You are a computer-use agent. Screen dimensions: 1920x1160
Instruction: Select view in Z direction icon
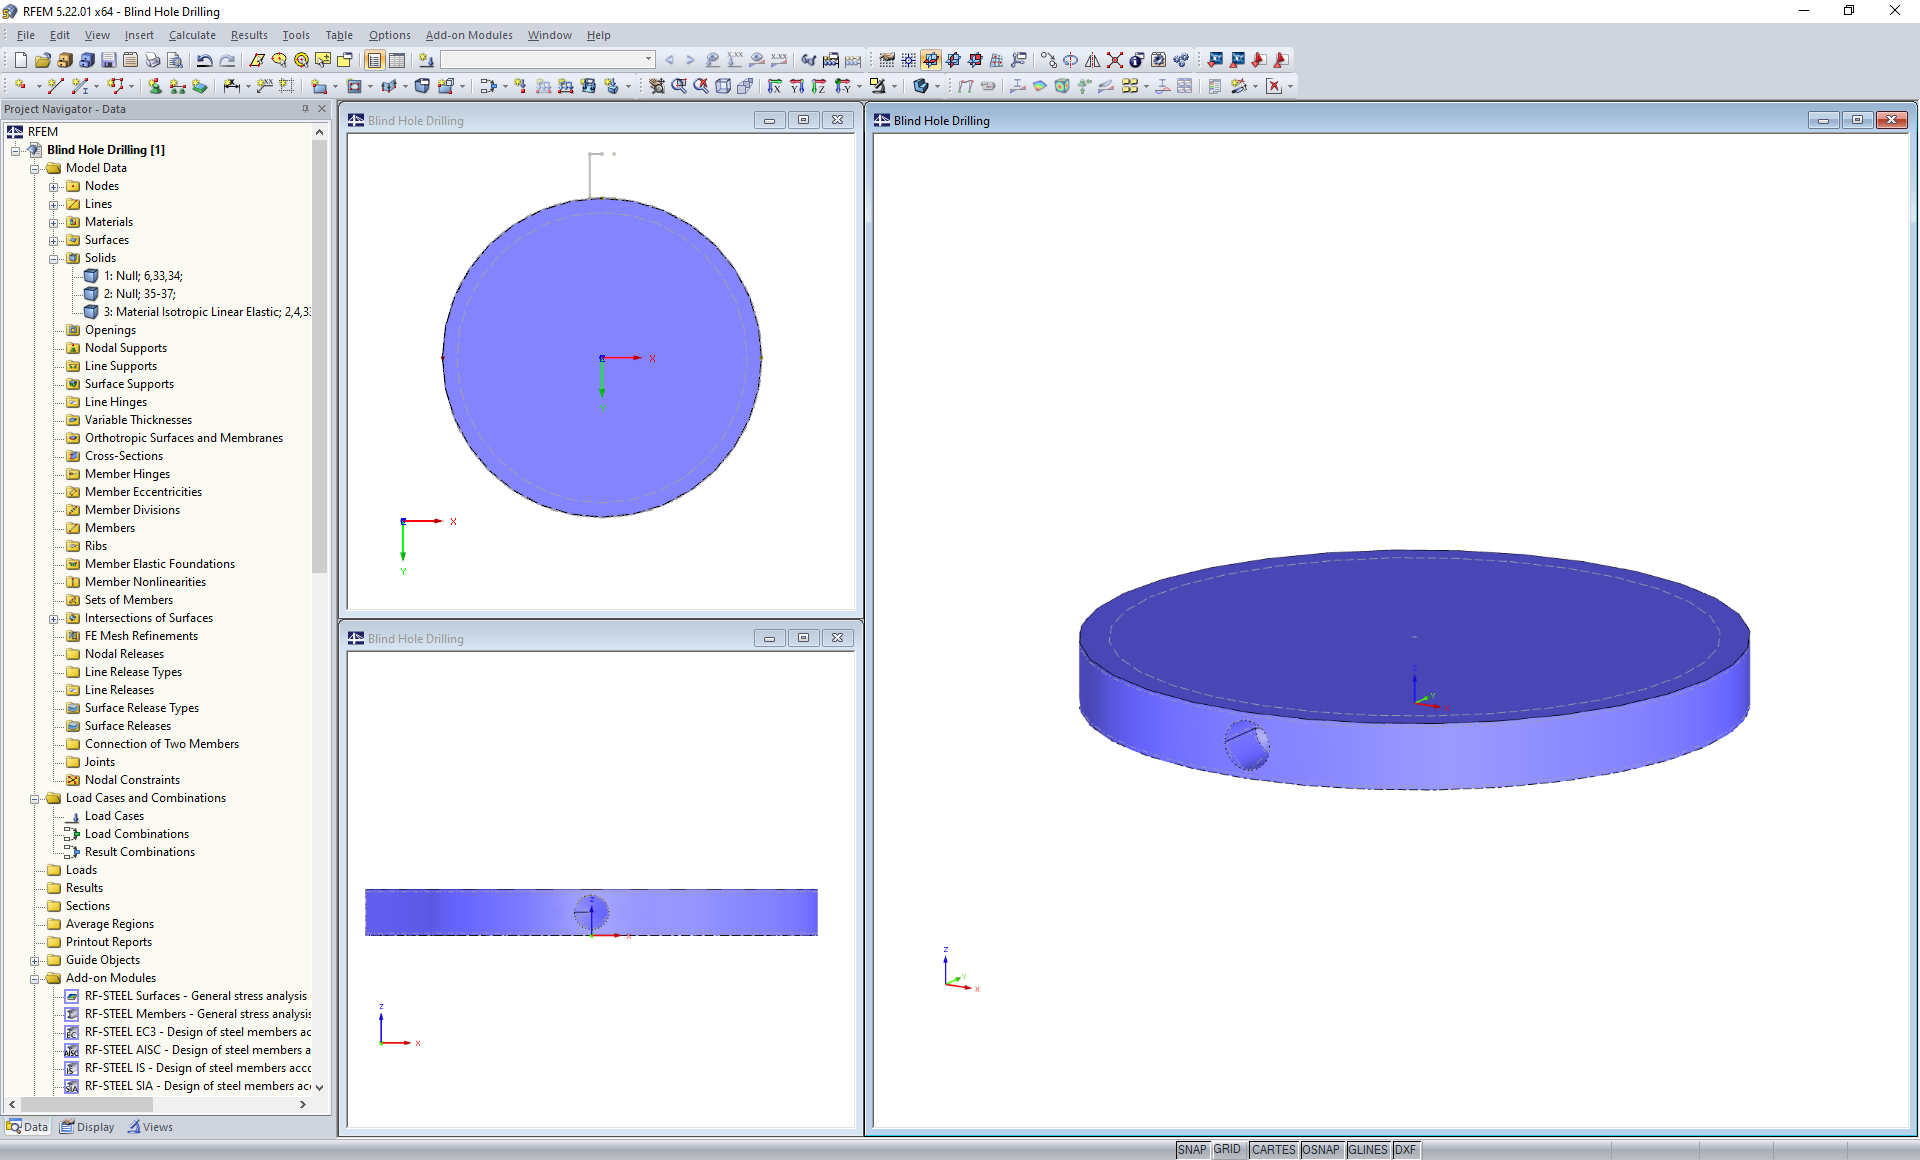coord(819,86)
